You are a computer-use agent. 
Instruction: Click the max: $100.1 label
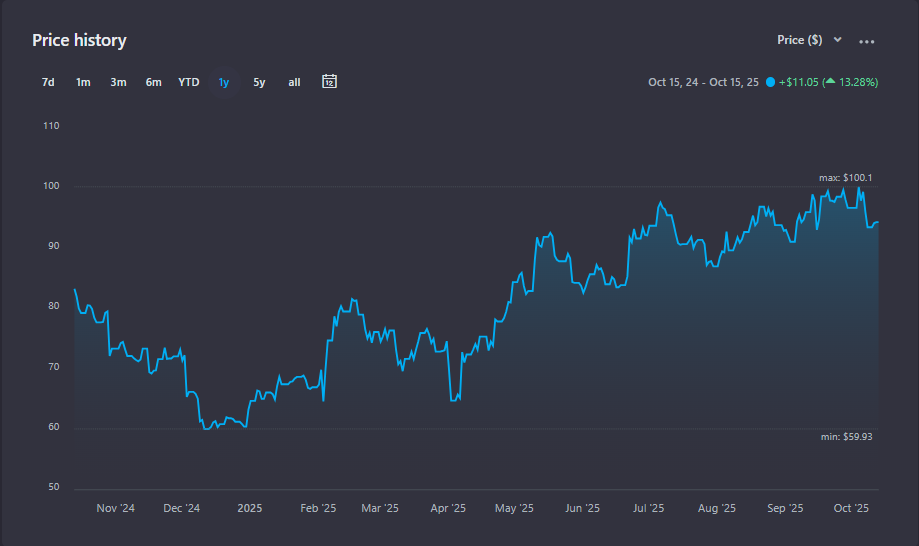845,178
